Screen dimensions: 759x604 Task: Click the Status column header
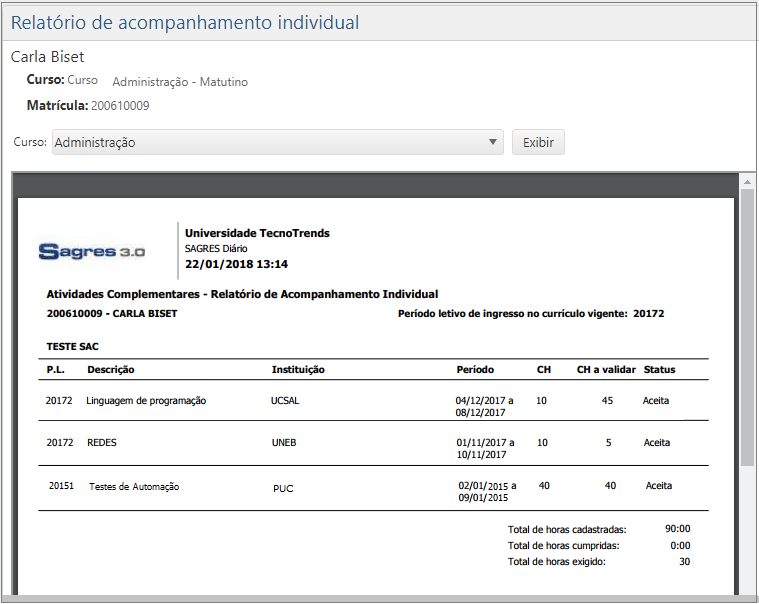click(659, 369)
